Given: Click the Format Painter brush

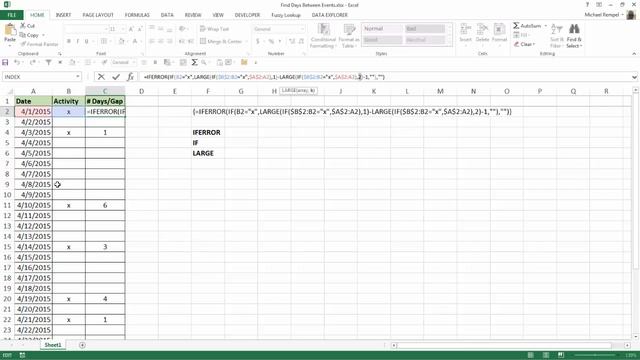Looking at the screenshot, I should click(39, 44).
